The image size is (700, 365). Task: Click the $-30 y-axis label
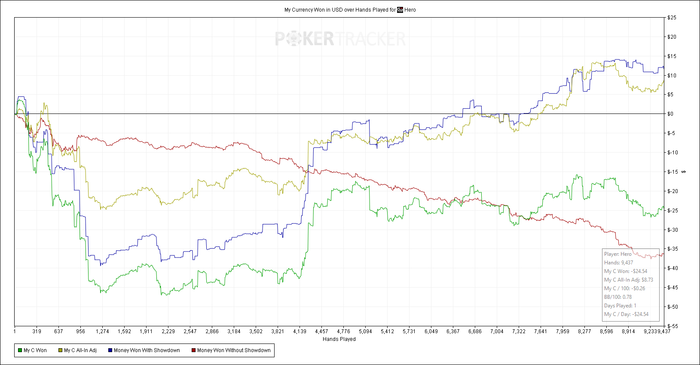[672, 229]
